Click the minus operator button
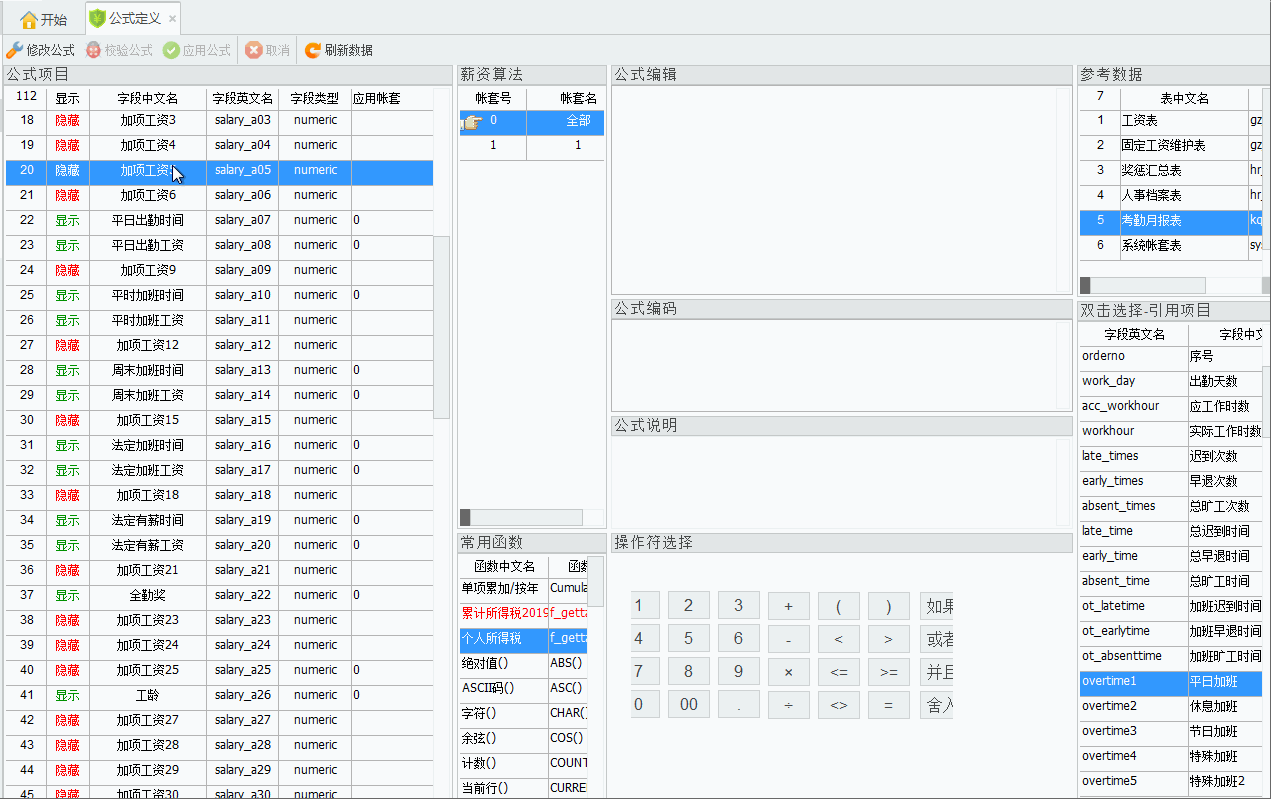The height and width of the screenshot is (799, 1271). [x=789, y=639]
